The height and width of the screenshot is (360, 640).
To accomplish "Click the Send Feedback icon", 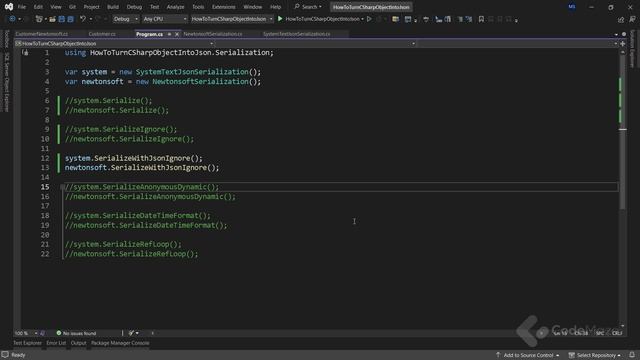I will pos(632,19).
